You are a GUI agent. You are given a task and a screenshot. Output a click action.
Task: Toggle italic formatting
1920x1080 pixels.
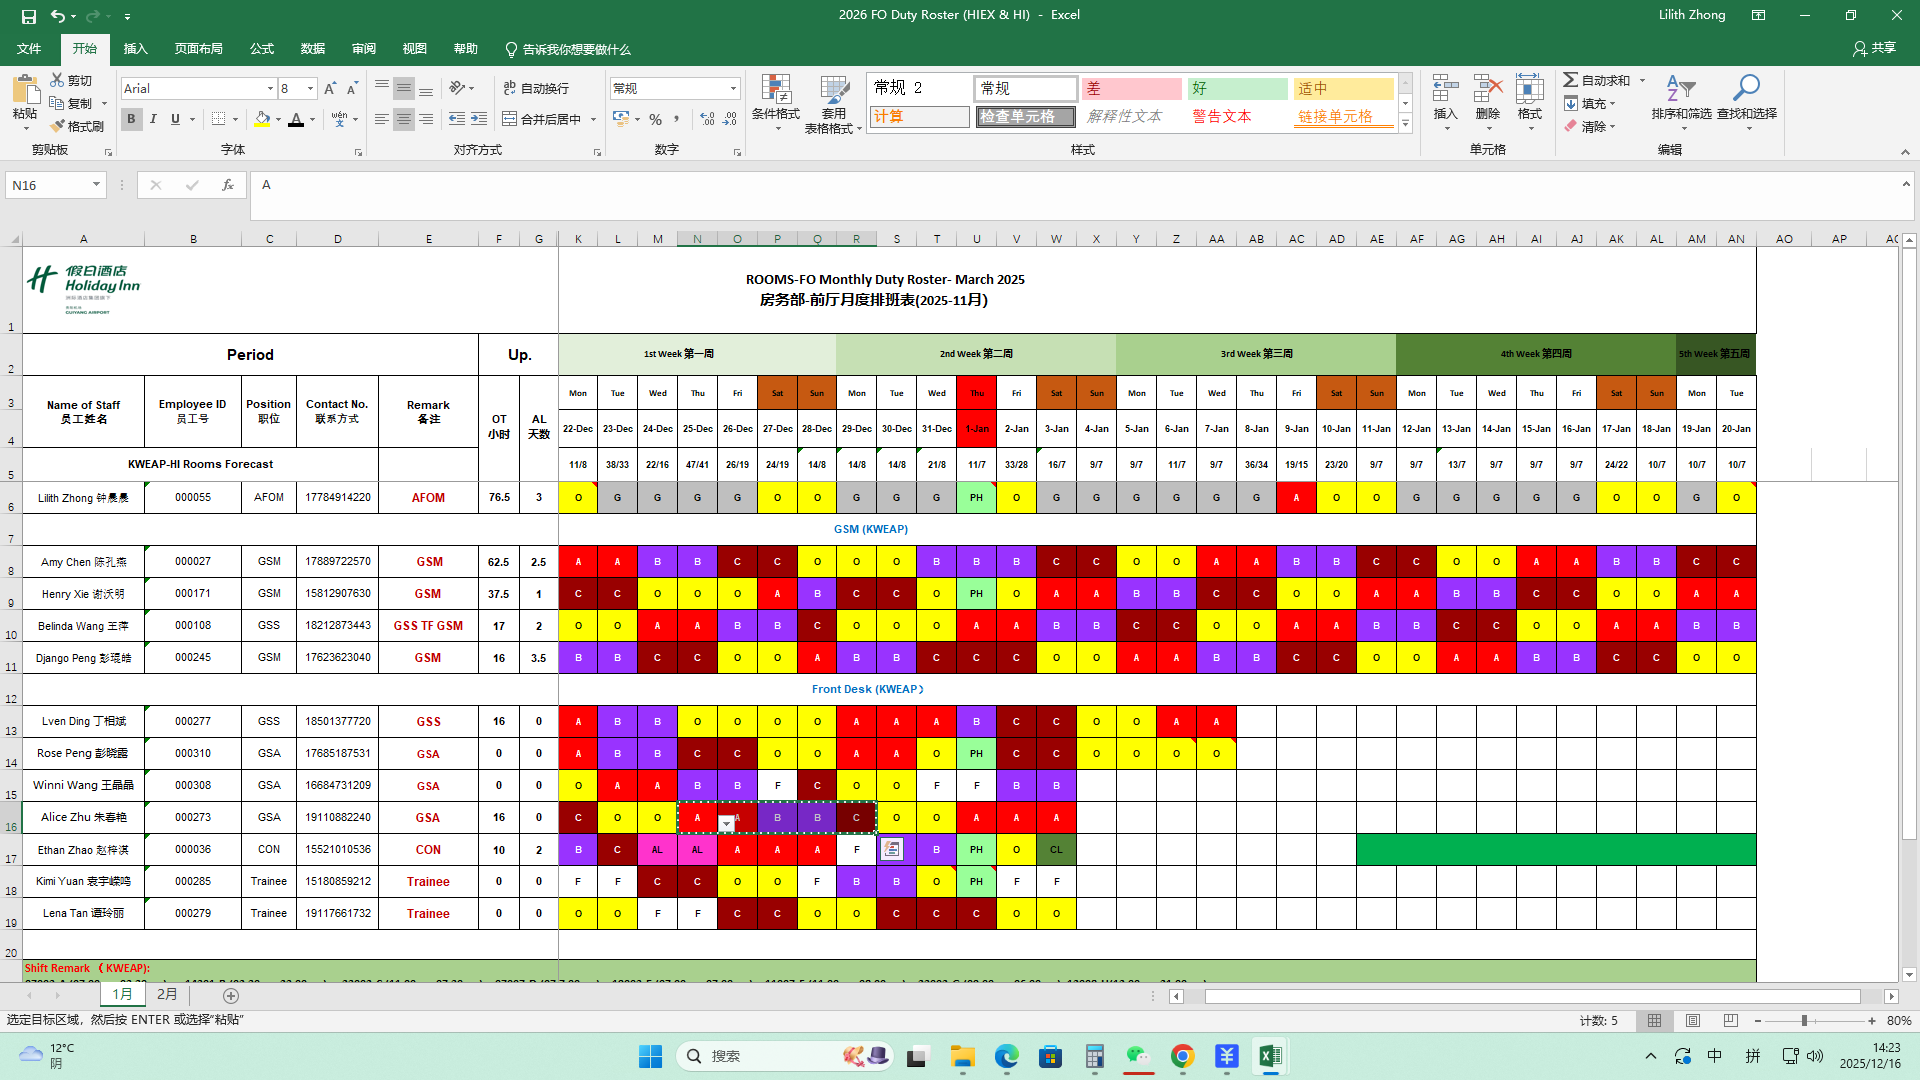[x=153, y=119]
